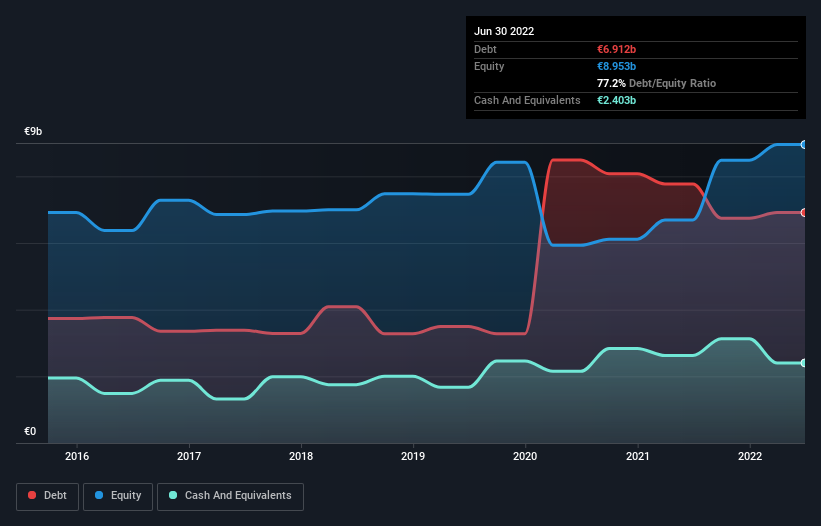Image resolution: width=821 pixels, height=526 pixels.
Task: Click the red Debt legend dot
Action: 32,495
